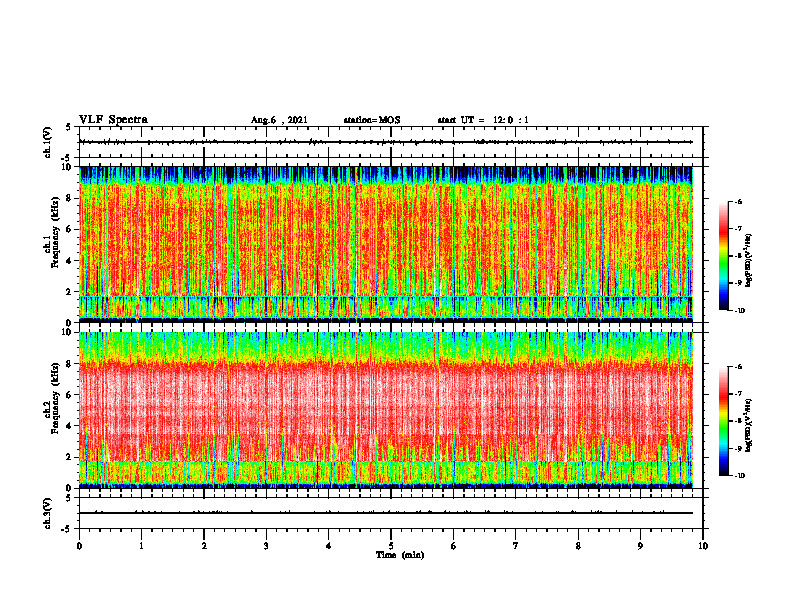Image resolution: width=792 pixels, height=612 pixels.
Task: Click the "6" kHz tick on ch.2 axis
Action: pyautogui.click(x=69, y=395)
